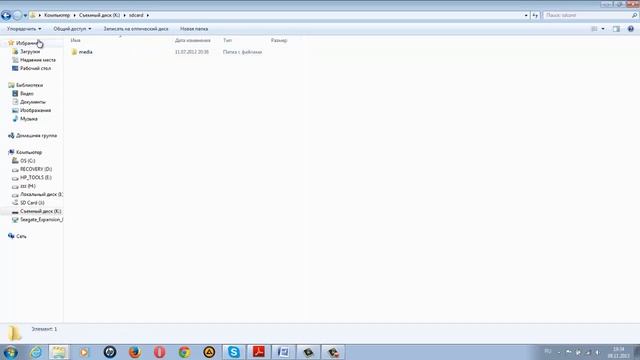
Task: Click the RU language indicator
Action: click(548, 351)
